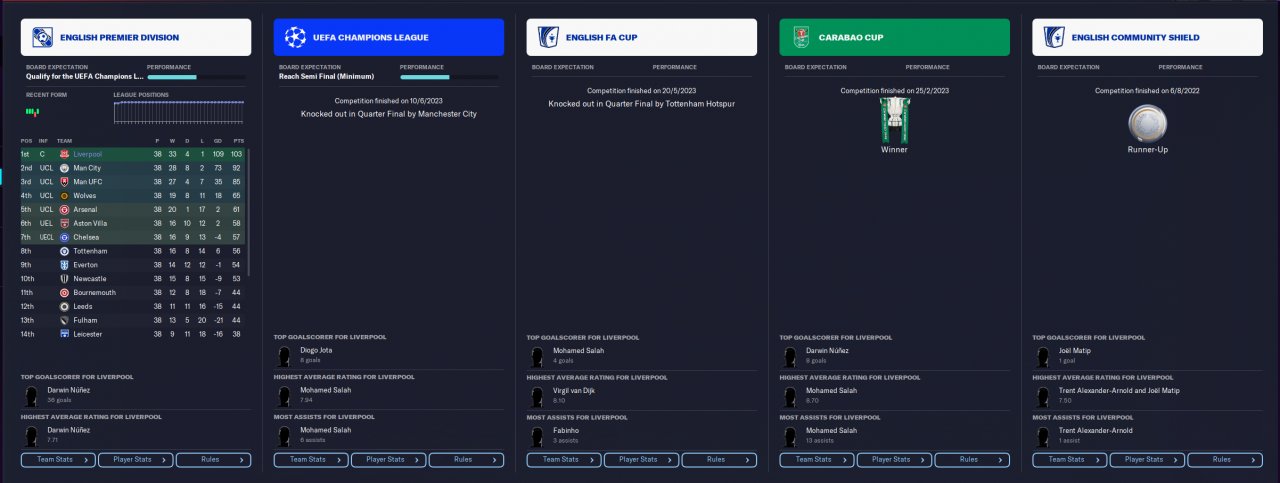This screenshot has height=483, width=1280.
Task: Open Team Stats in Community Shield panel
Action: pos(1070,460)
